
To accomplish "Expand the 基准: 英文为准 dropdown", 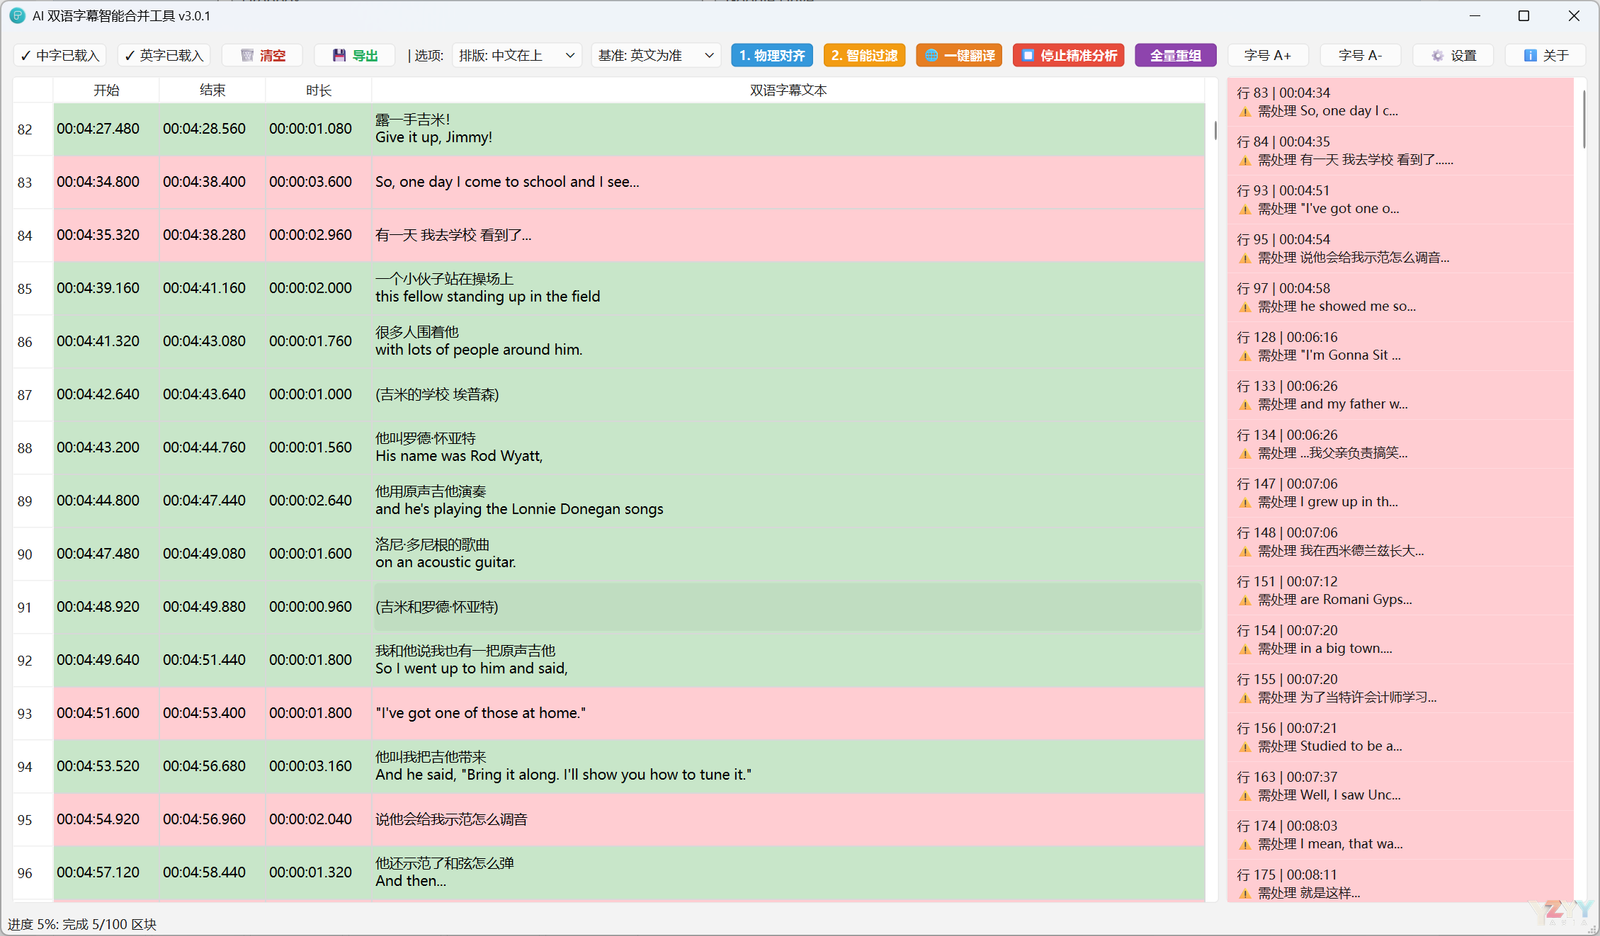I will (x=656, y=56).
